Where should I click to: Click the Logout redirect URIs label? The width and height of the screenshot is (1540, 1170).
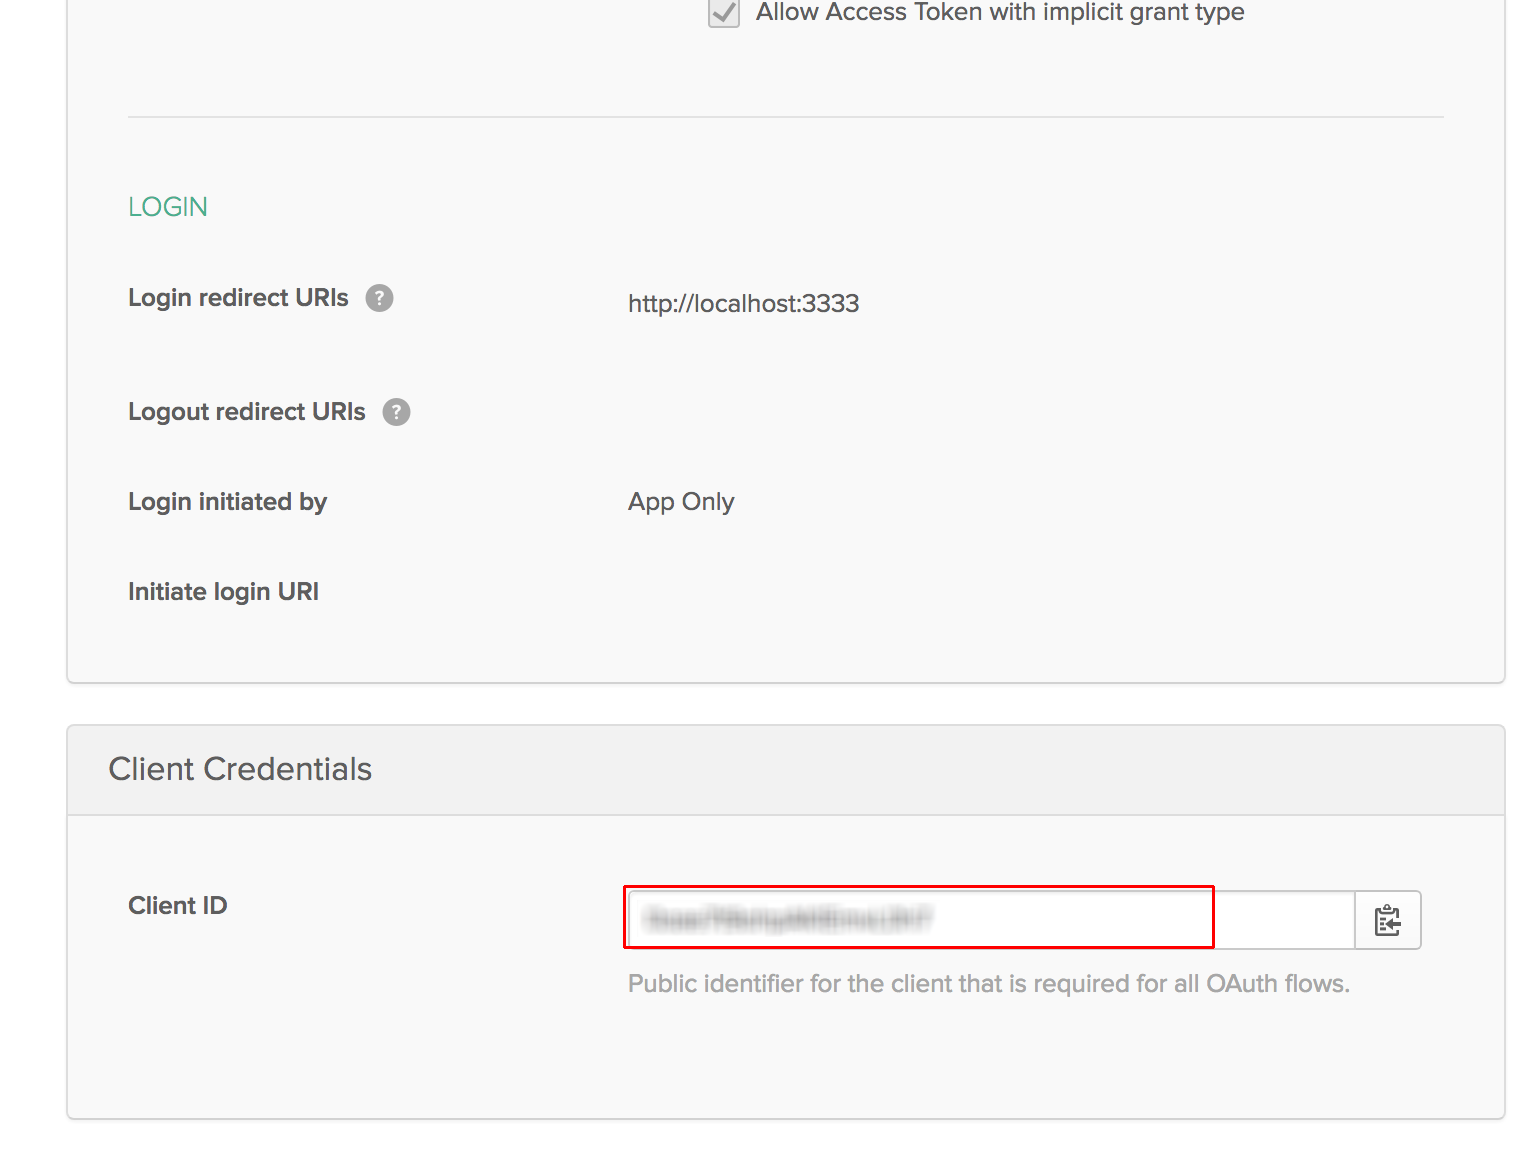coord(246,412)
